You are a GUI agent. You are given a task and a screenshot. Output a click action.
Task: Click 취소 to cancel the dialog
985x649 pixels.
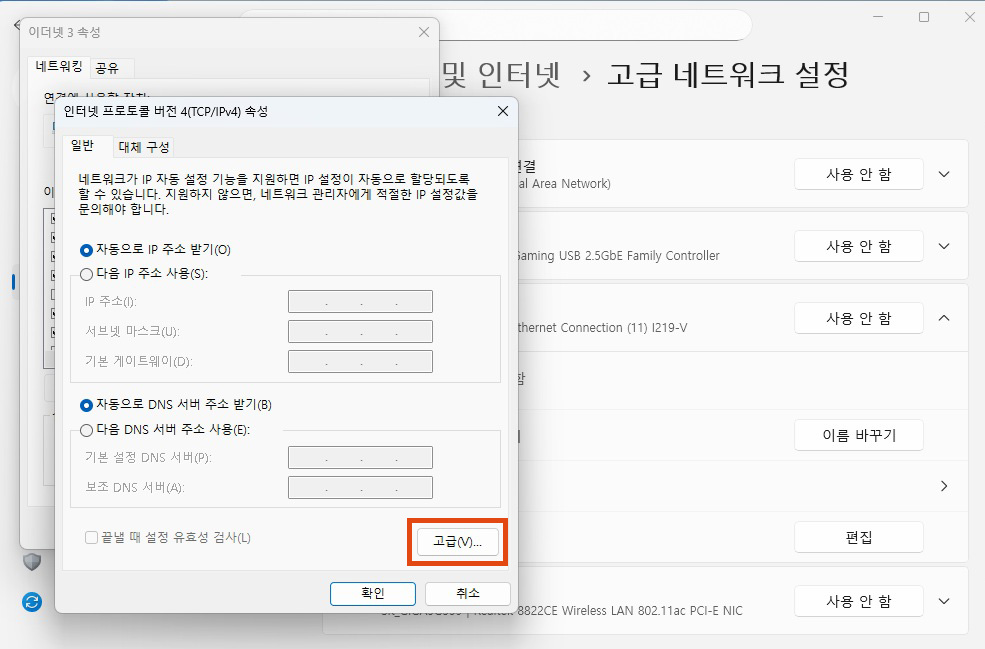pyautogui.click(x=467, y=593)
